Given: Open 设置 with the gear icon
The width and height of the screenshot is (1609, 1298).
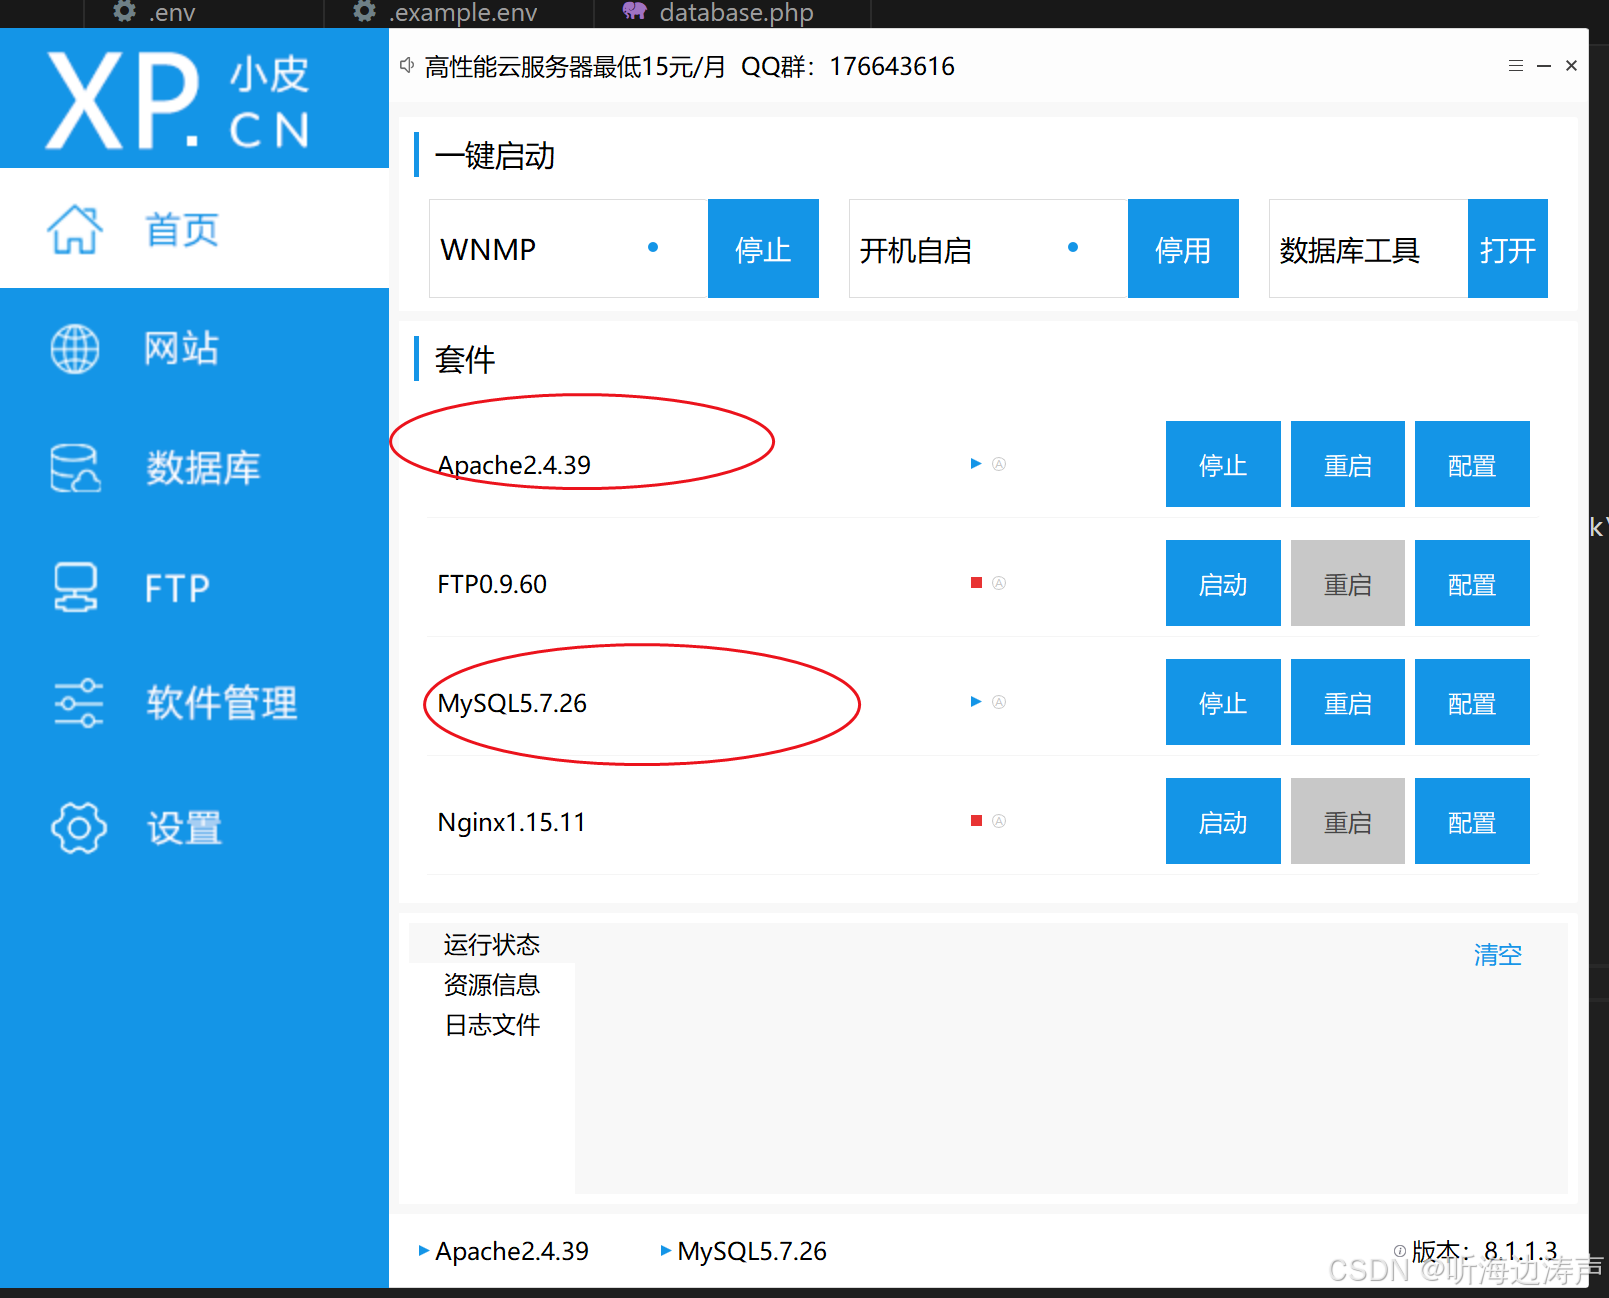Looking at the screenshot, I should 78,828.
